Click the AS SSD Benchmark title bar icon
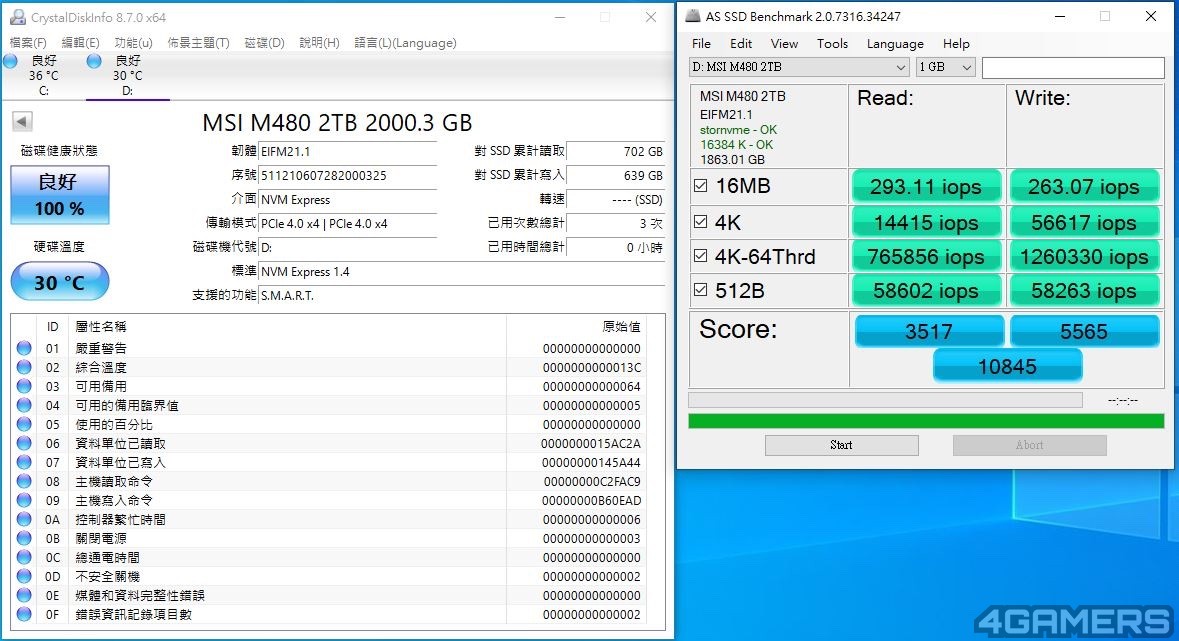 click(x=693, y=16)
